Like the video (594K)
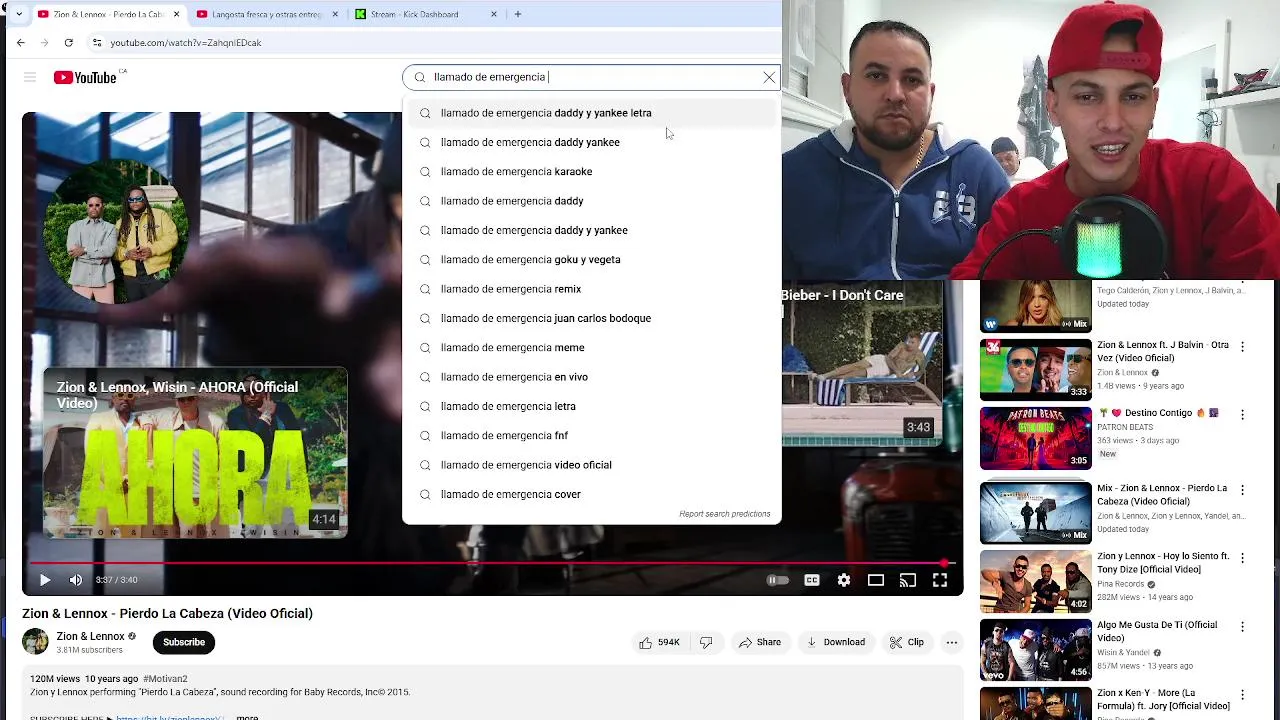The image size is (1280, 720). point(659,642)
